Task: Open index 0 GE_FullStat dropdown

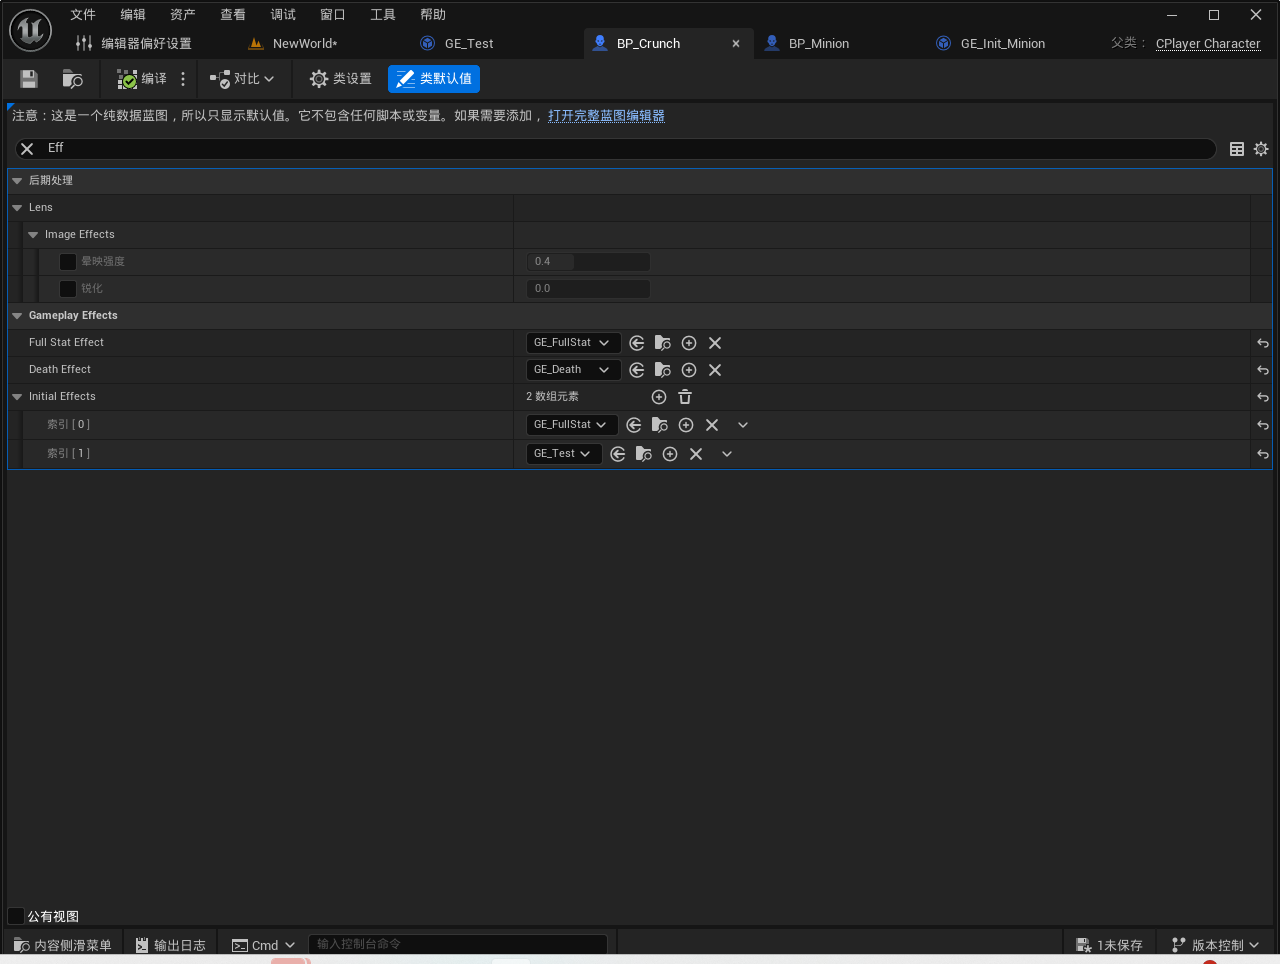Action: coord(572,425)
